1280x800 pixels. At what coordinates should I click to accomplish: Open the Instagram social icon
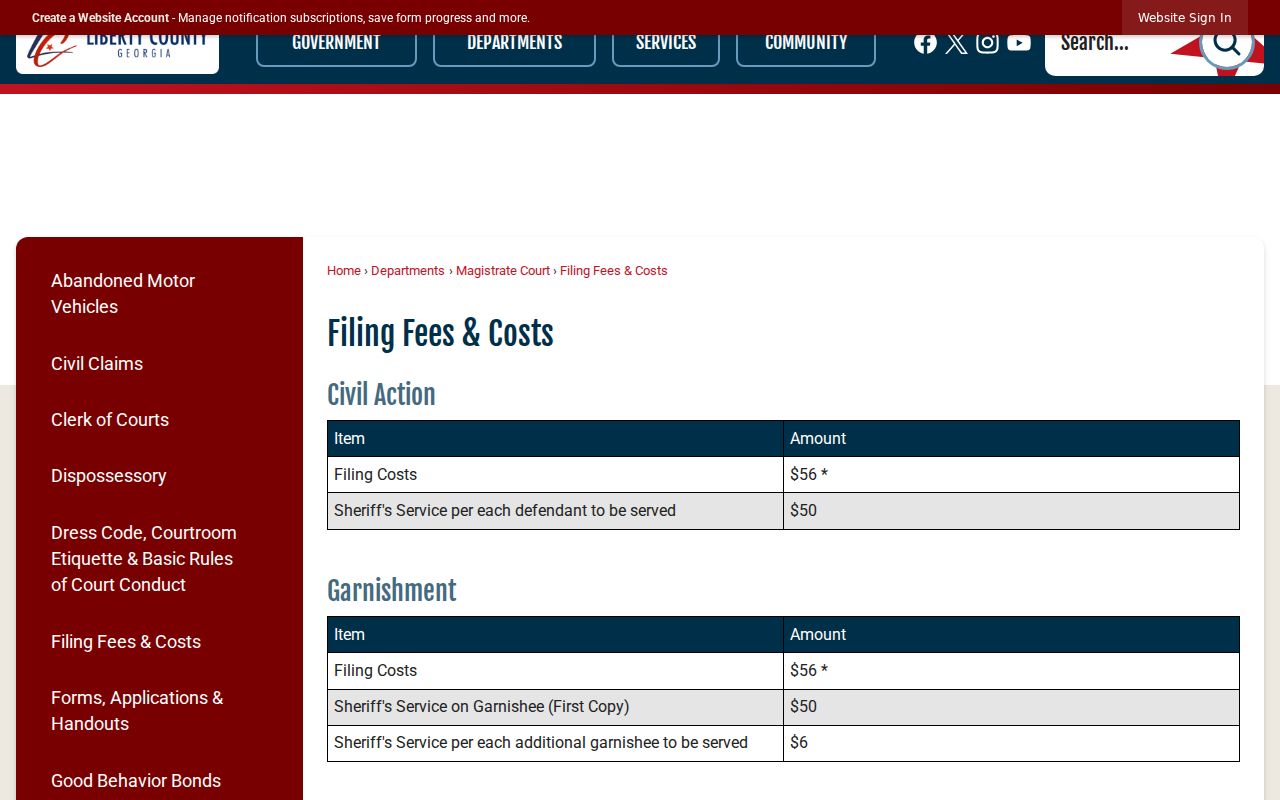(x=987, y=42)
